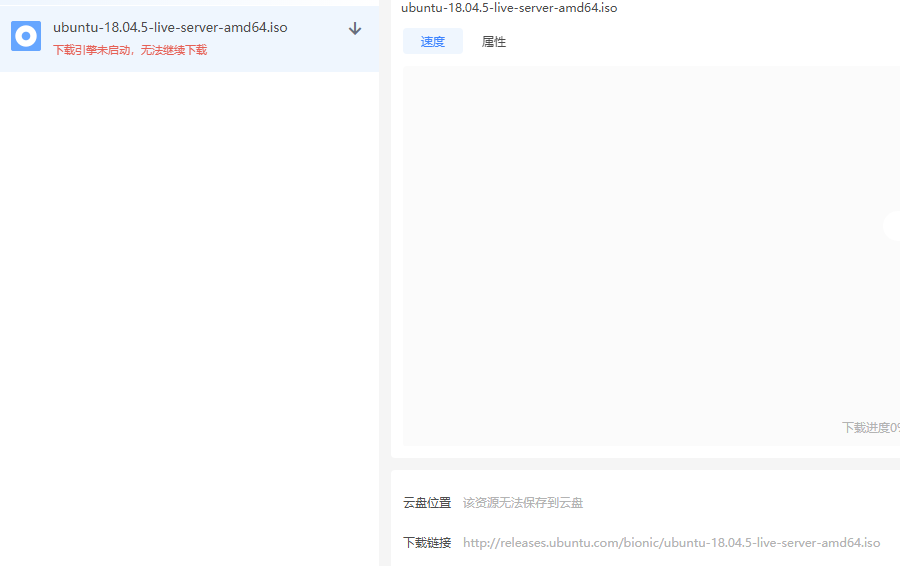Click blank space between file name and arrow icon
The height and width of the screenshot is (566, 900).
(x=318, y=29)
